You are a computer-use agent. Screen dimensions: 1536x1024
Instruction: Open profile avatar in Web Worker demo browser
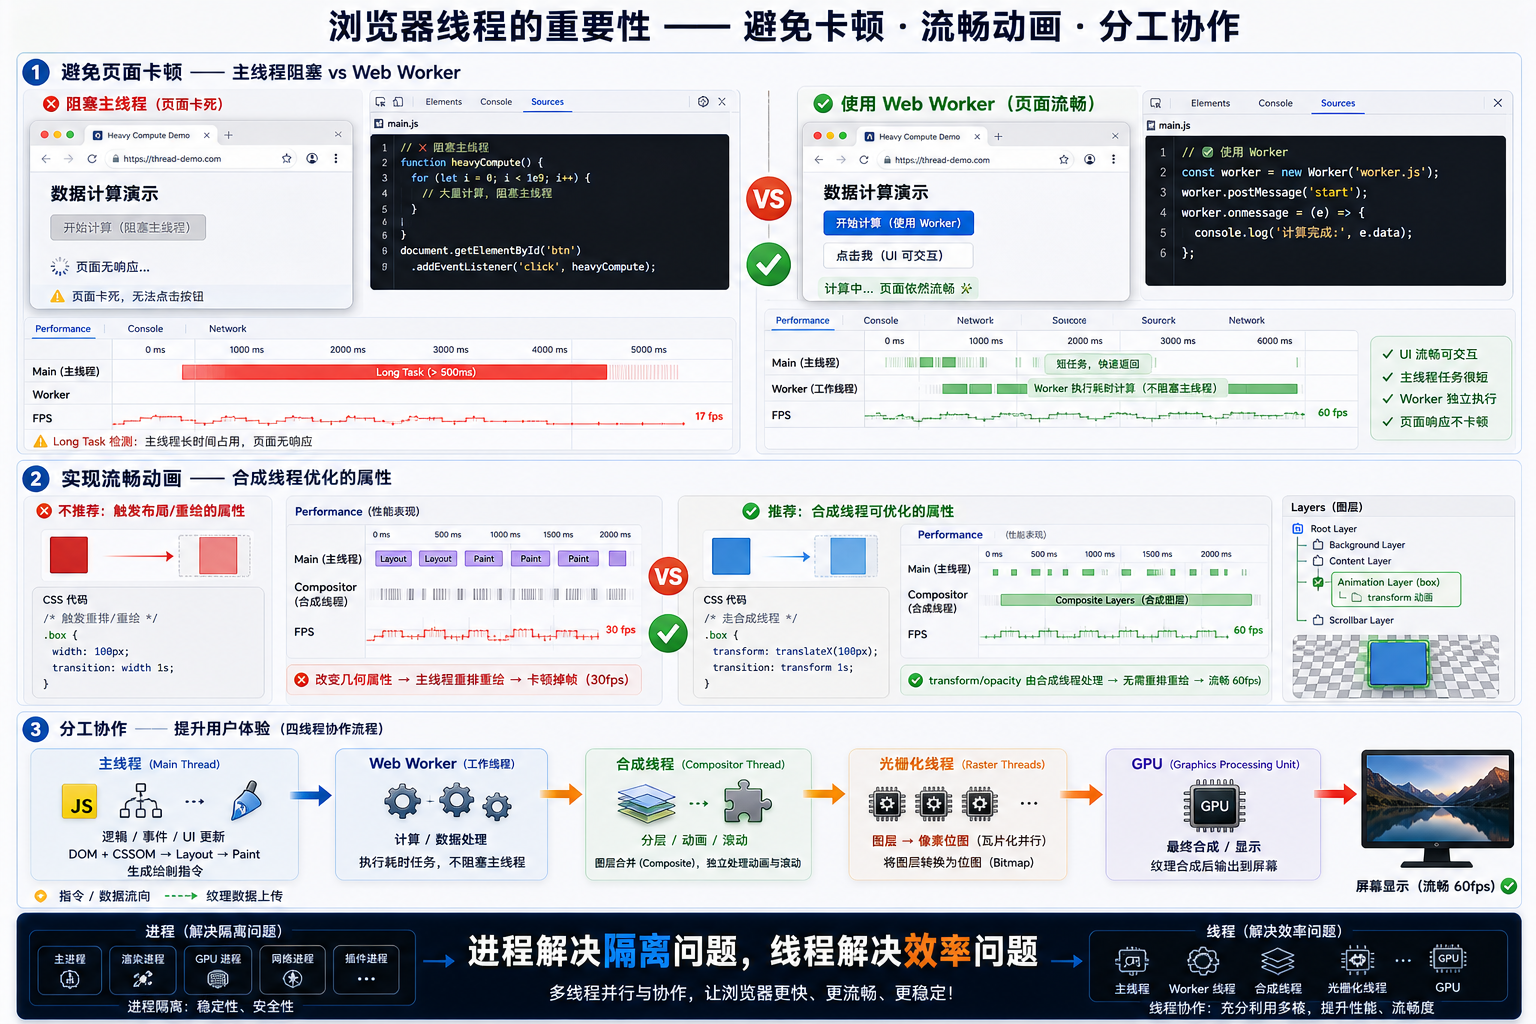1089,160
